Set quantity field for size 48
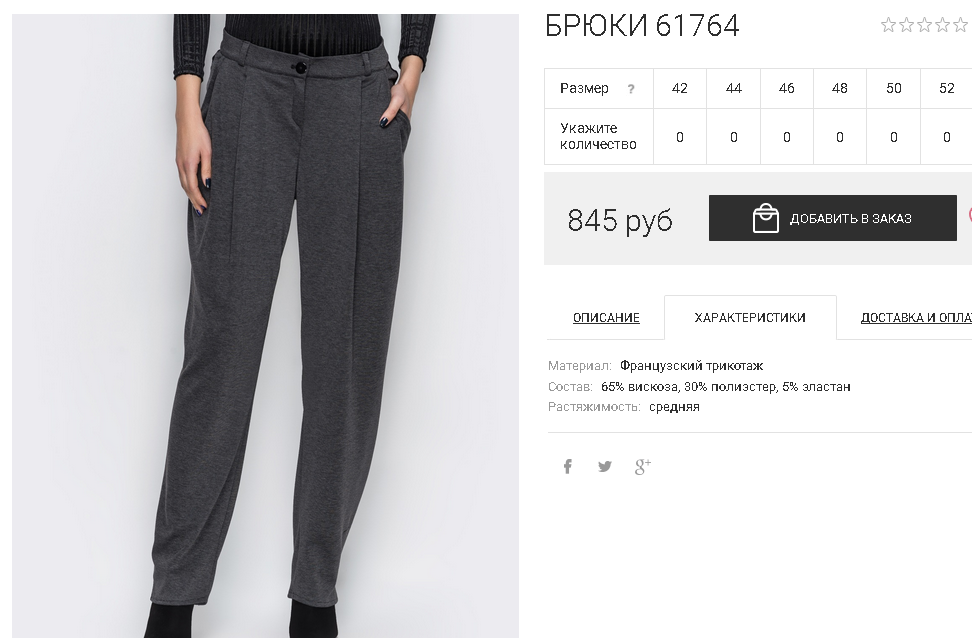 pos(840,137)
